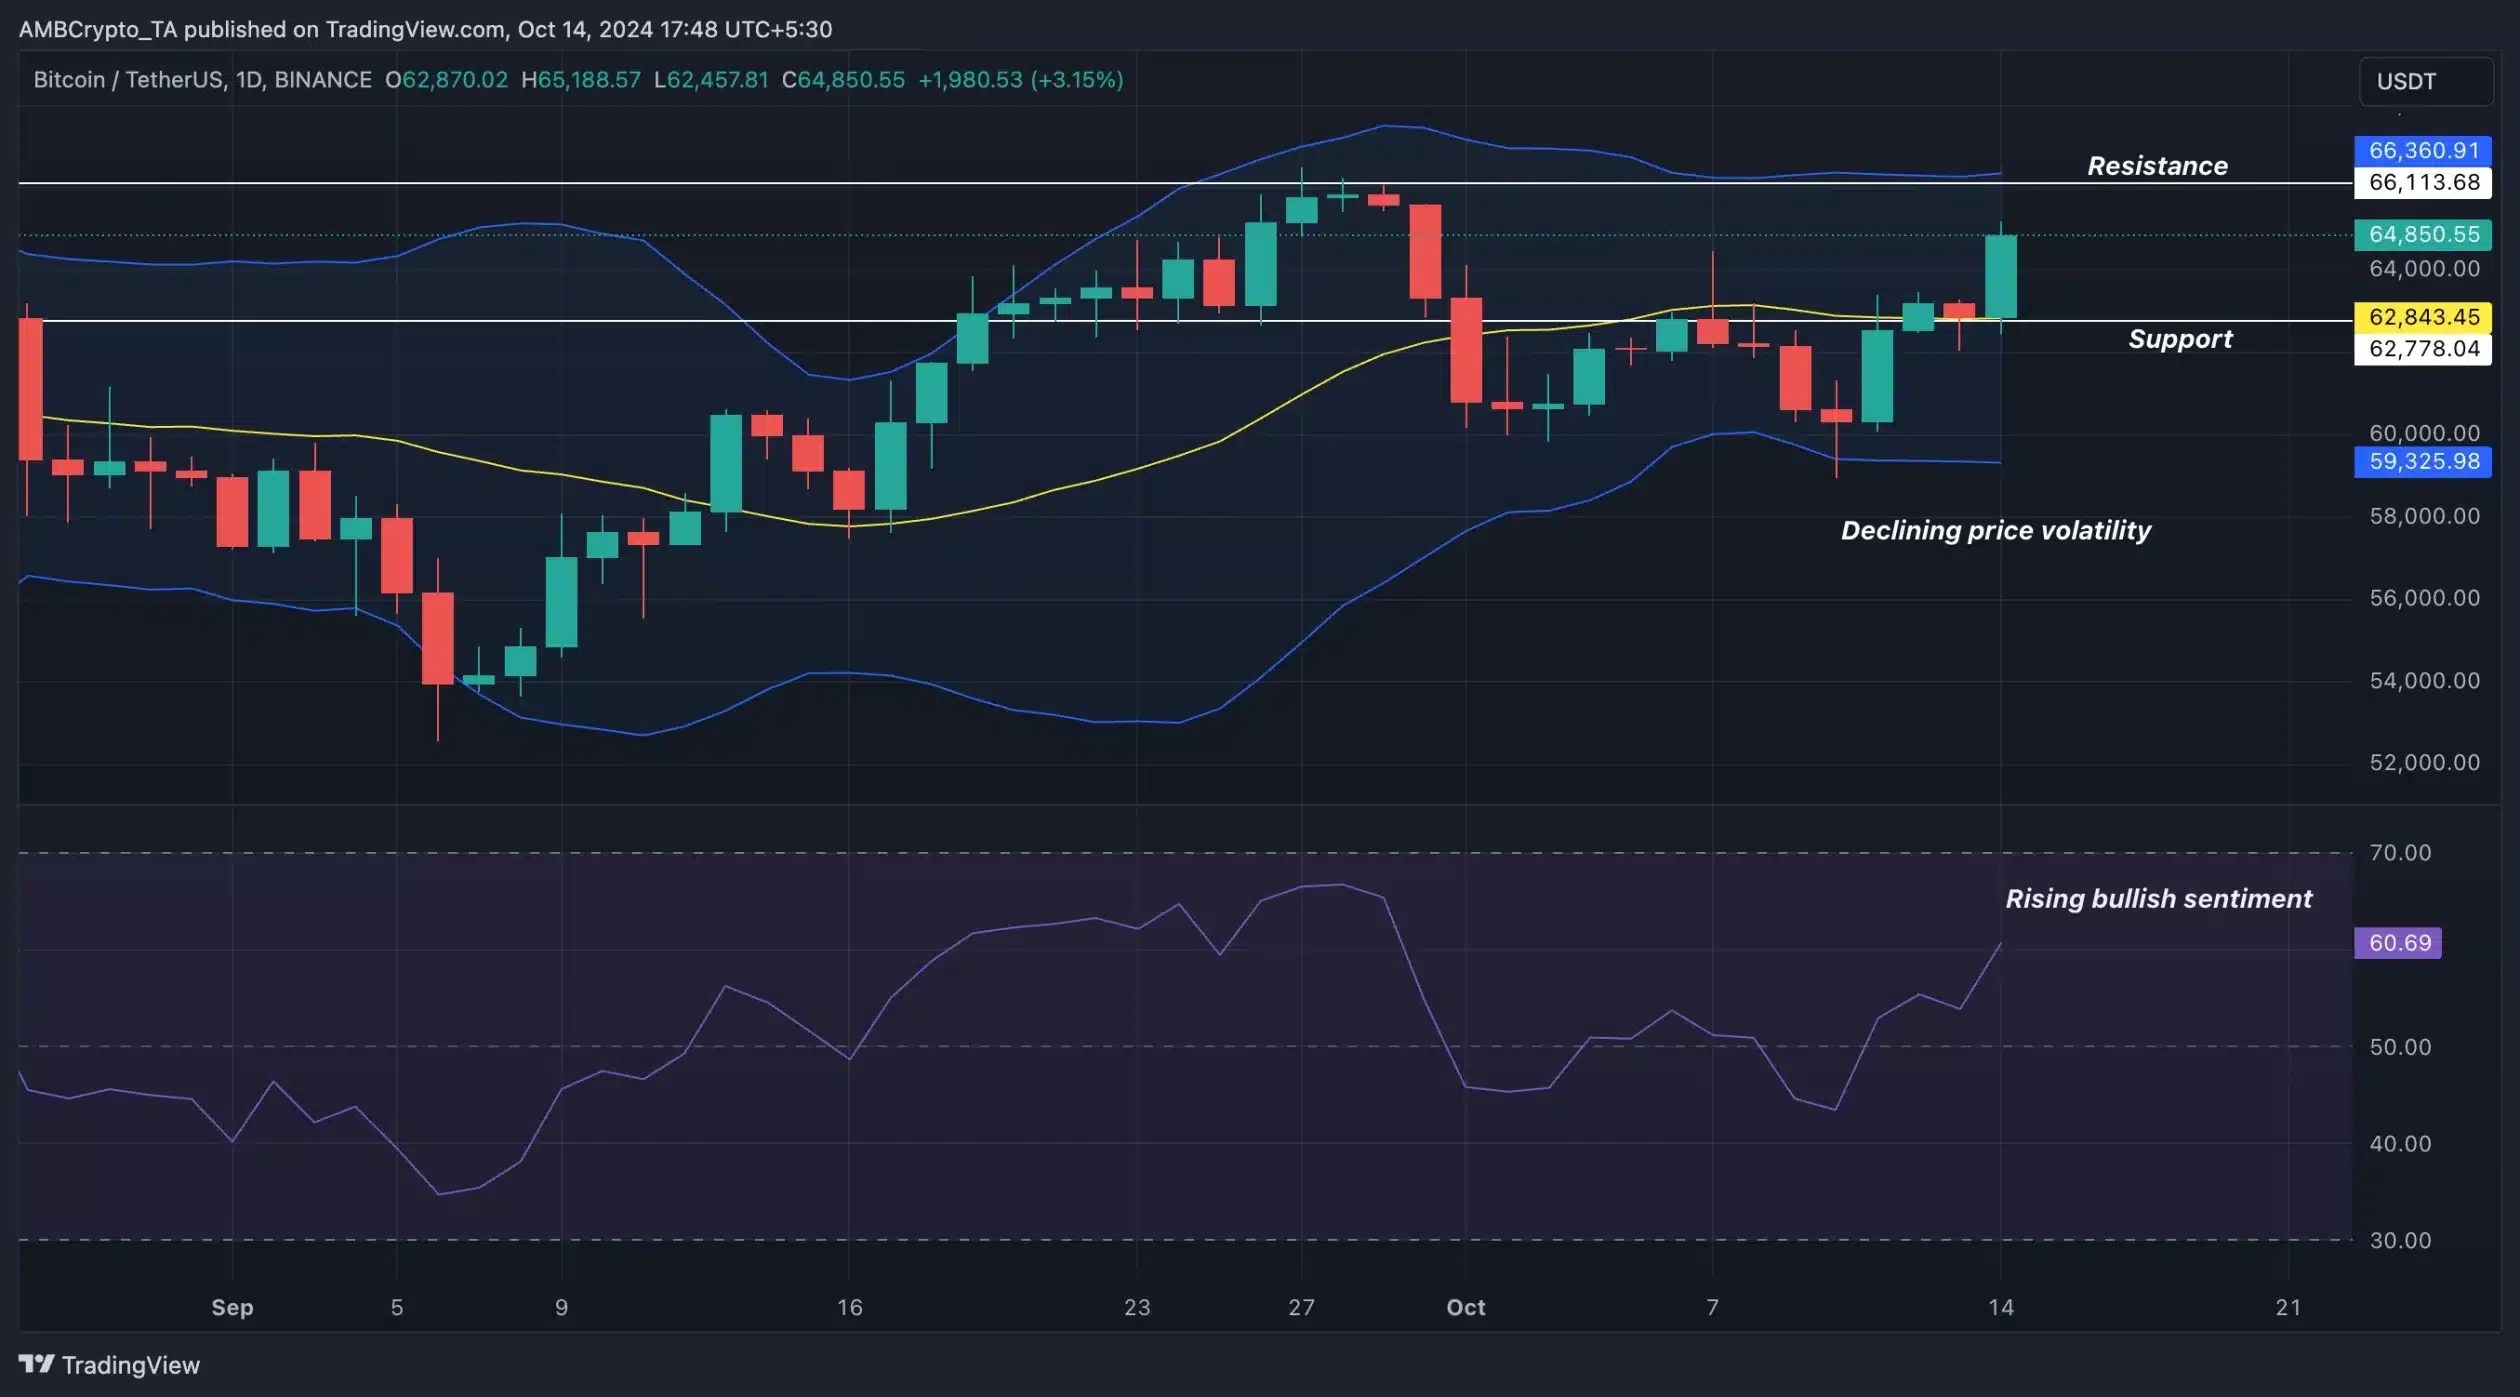Click the blue lower band label 59,325.98
The height and width of the screenshot is (1397, 2520).
click(2423, 461)
